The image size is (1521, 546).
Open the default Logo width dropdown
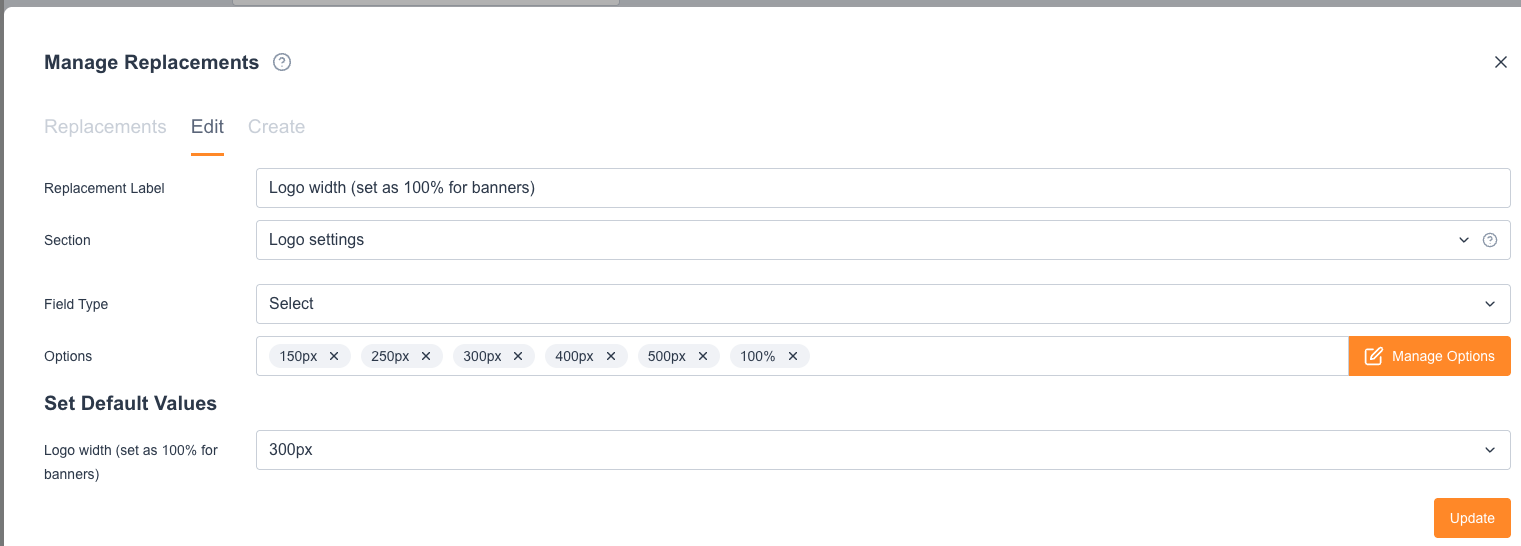(x=882, y=450)
